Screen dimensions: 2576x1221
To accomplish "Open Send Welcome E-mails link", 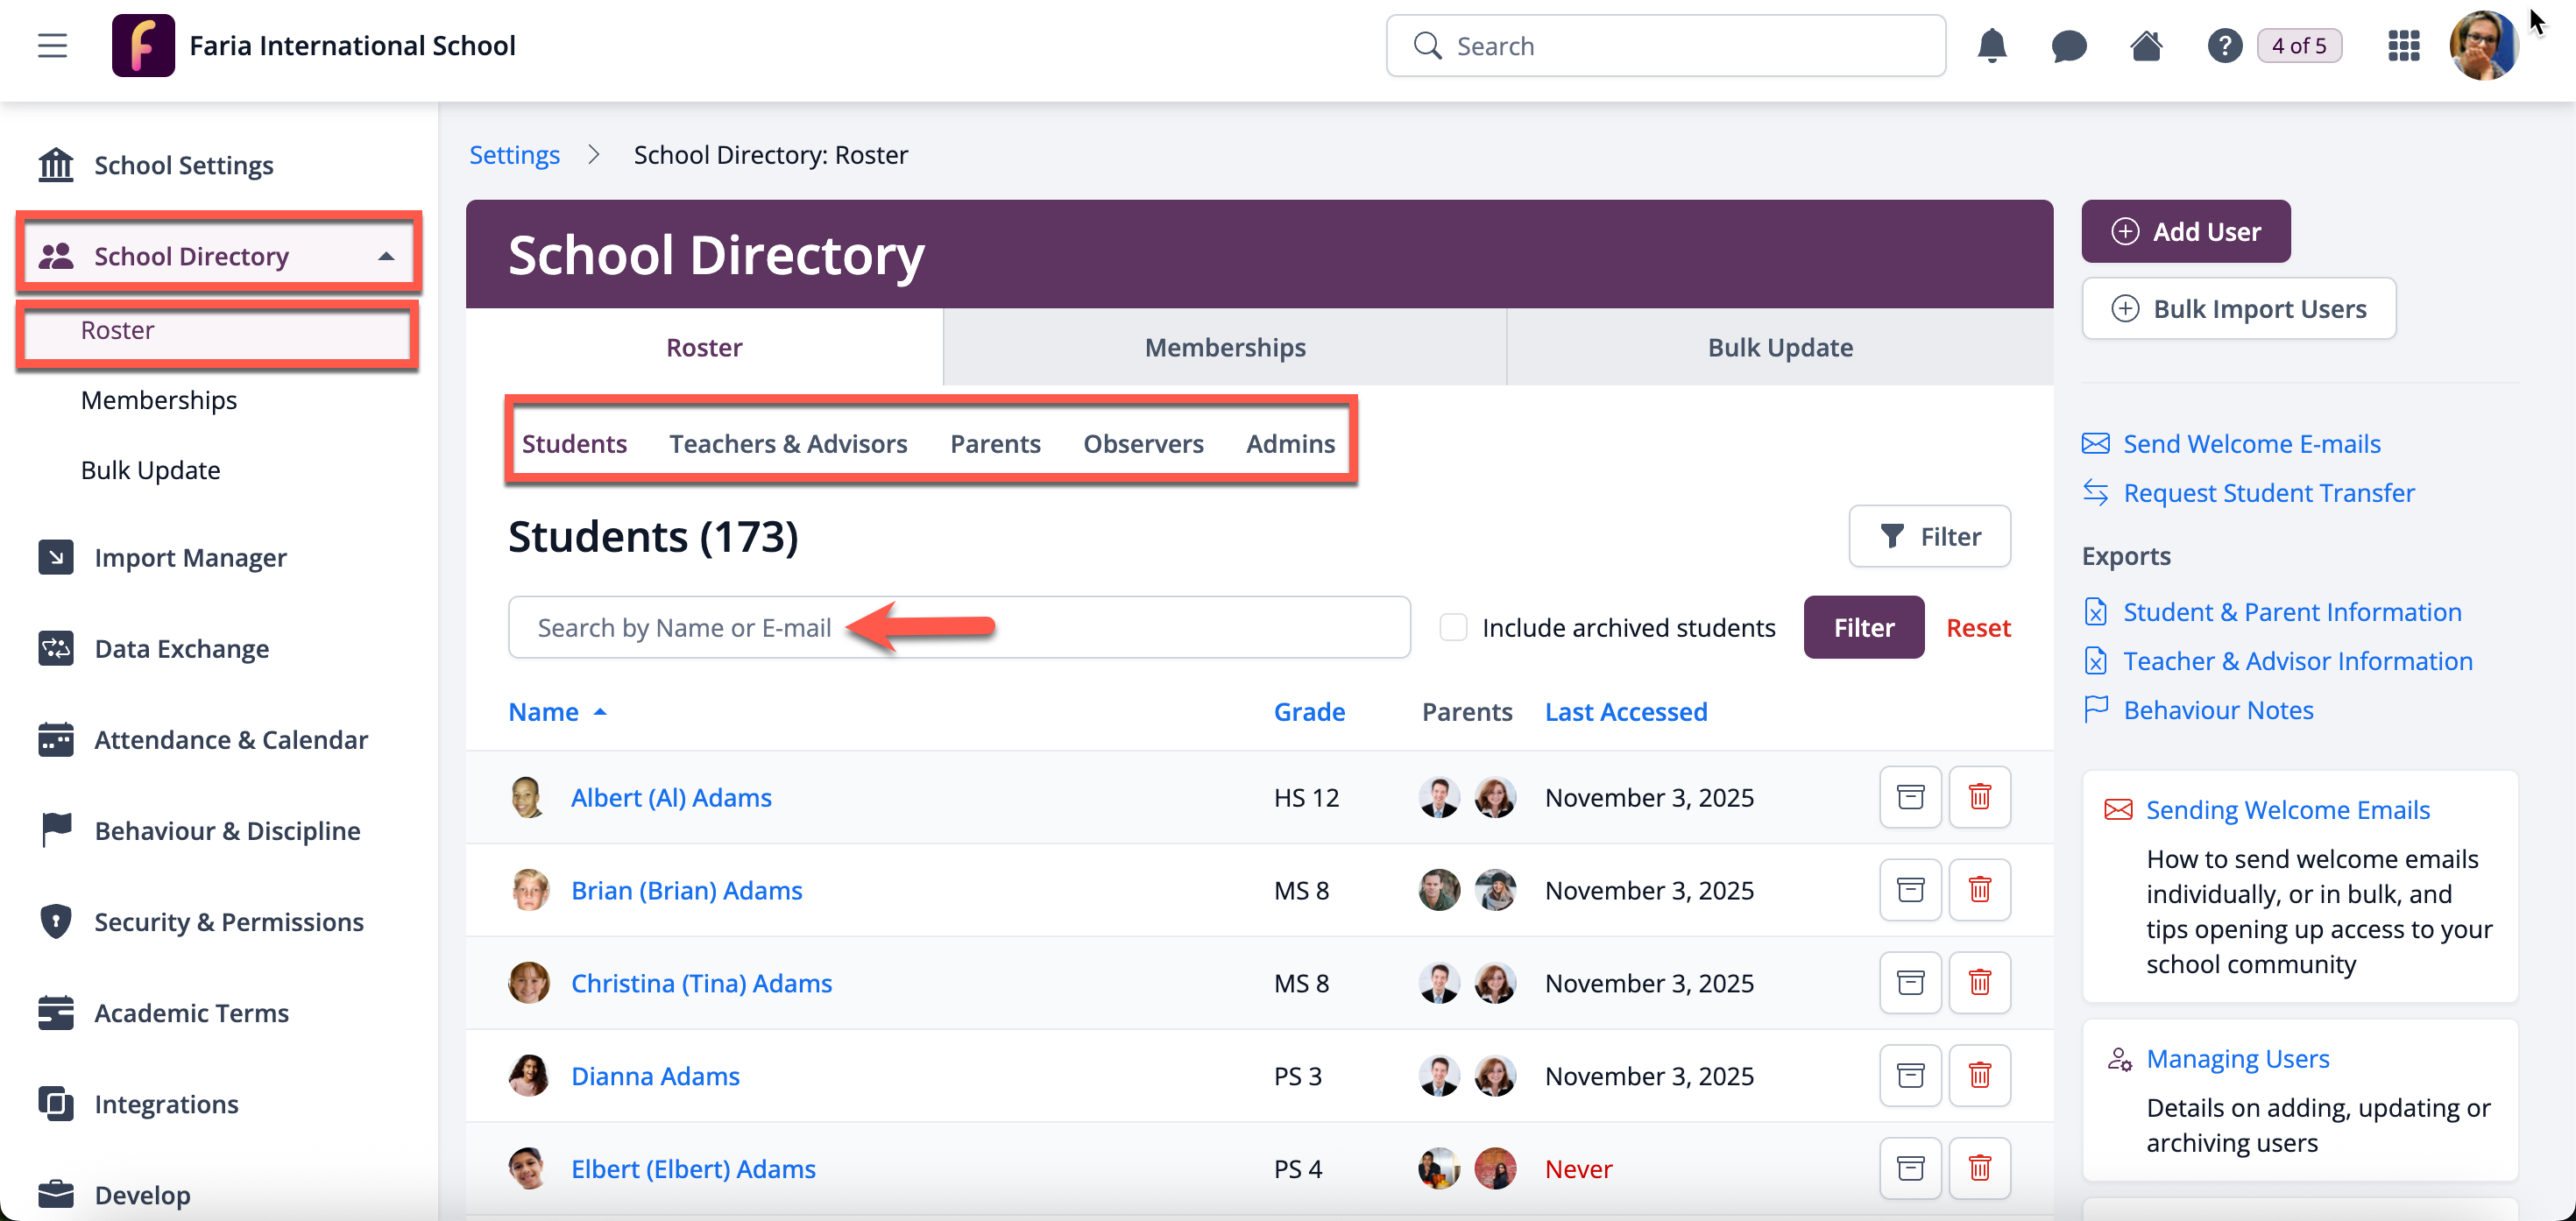I will [2251, 443].
